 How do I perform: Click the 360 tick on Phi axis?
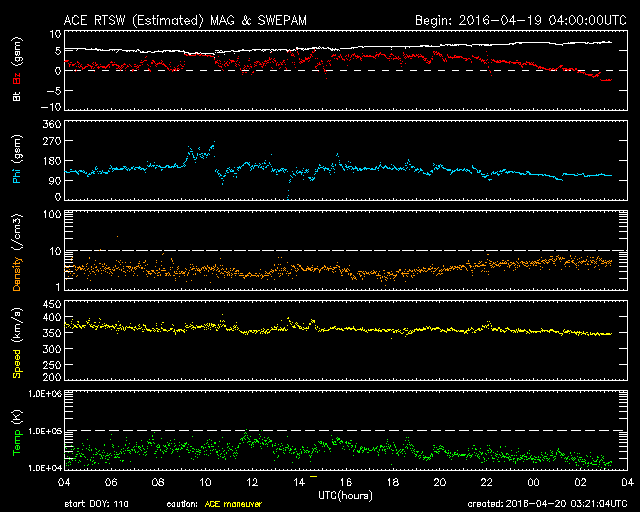(x=52, y=124)
